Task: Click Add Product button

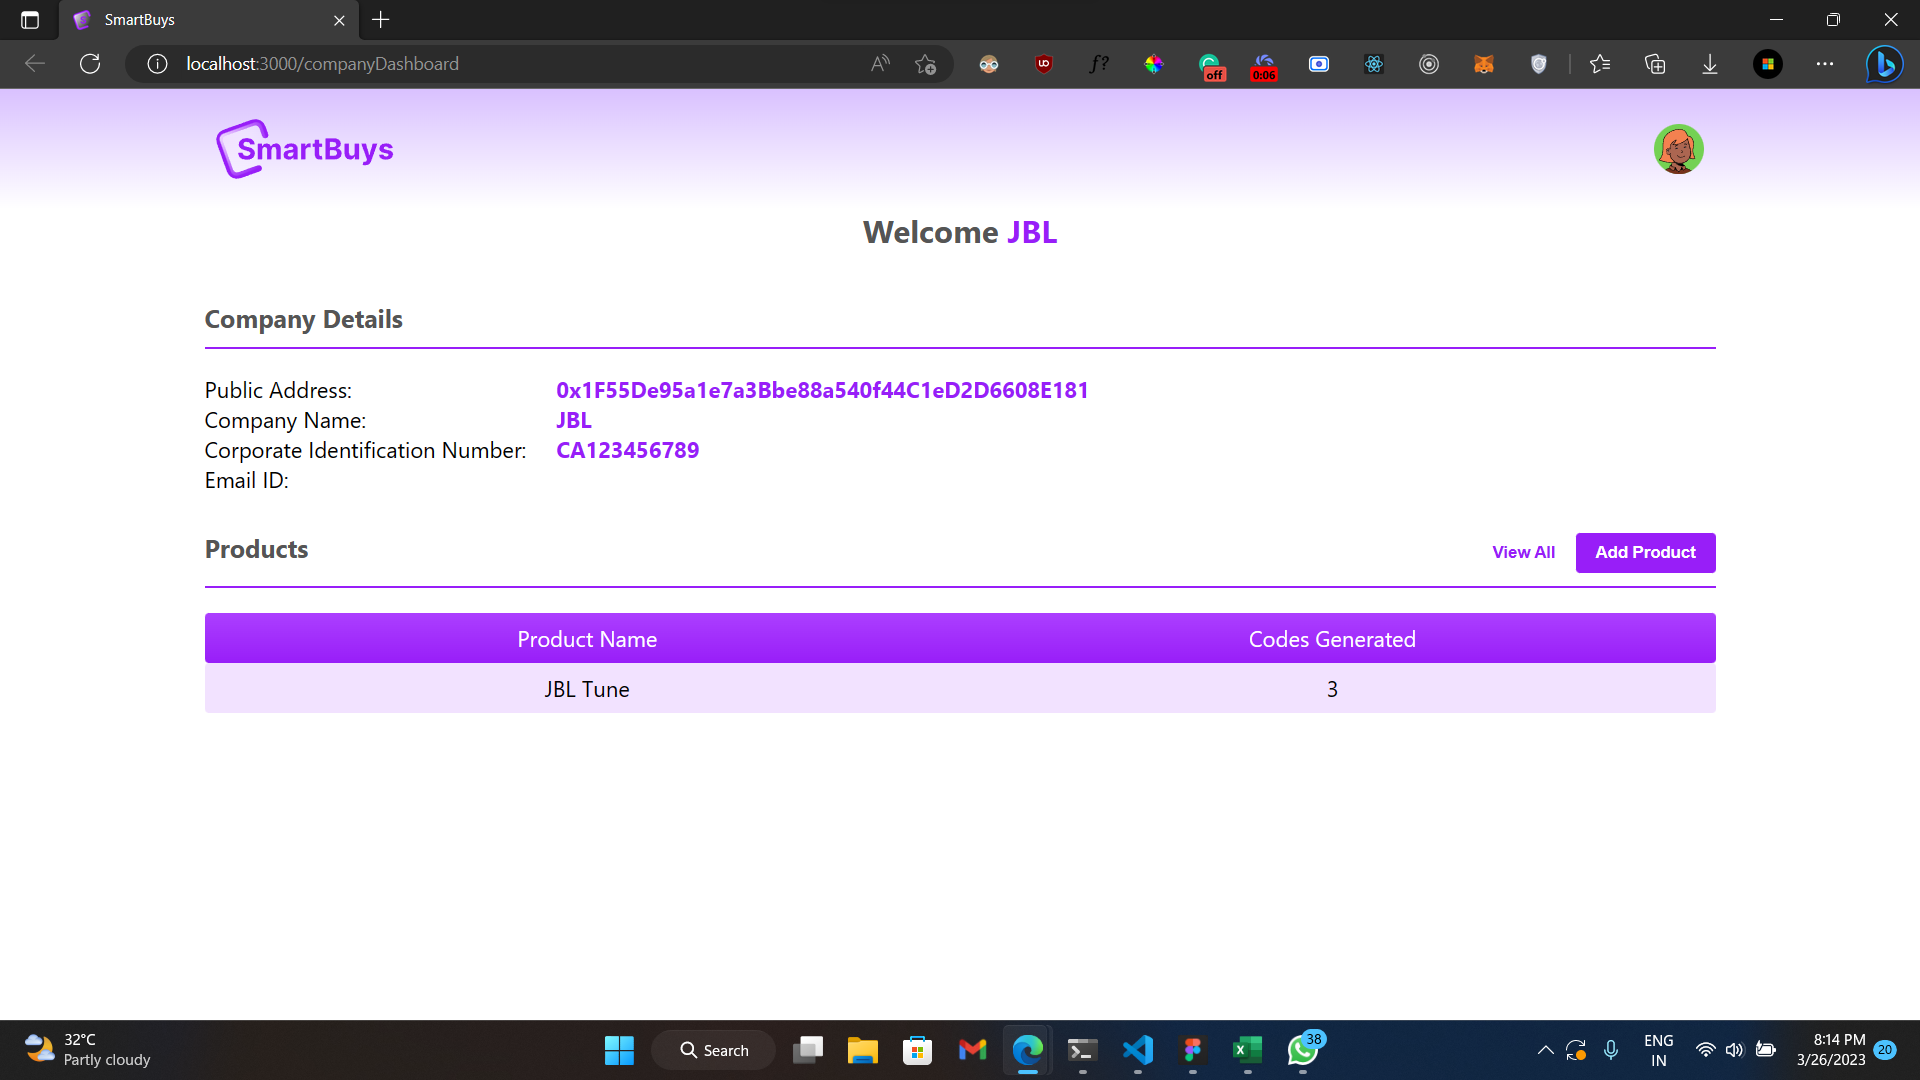Action: pyautogui.click(x=1646, y=551)
